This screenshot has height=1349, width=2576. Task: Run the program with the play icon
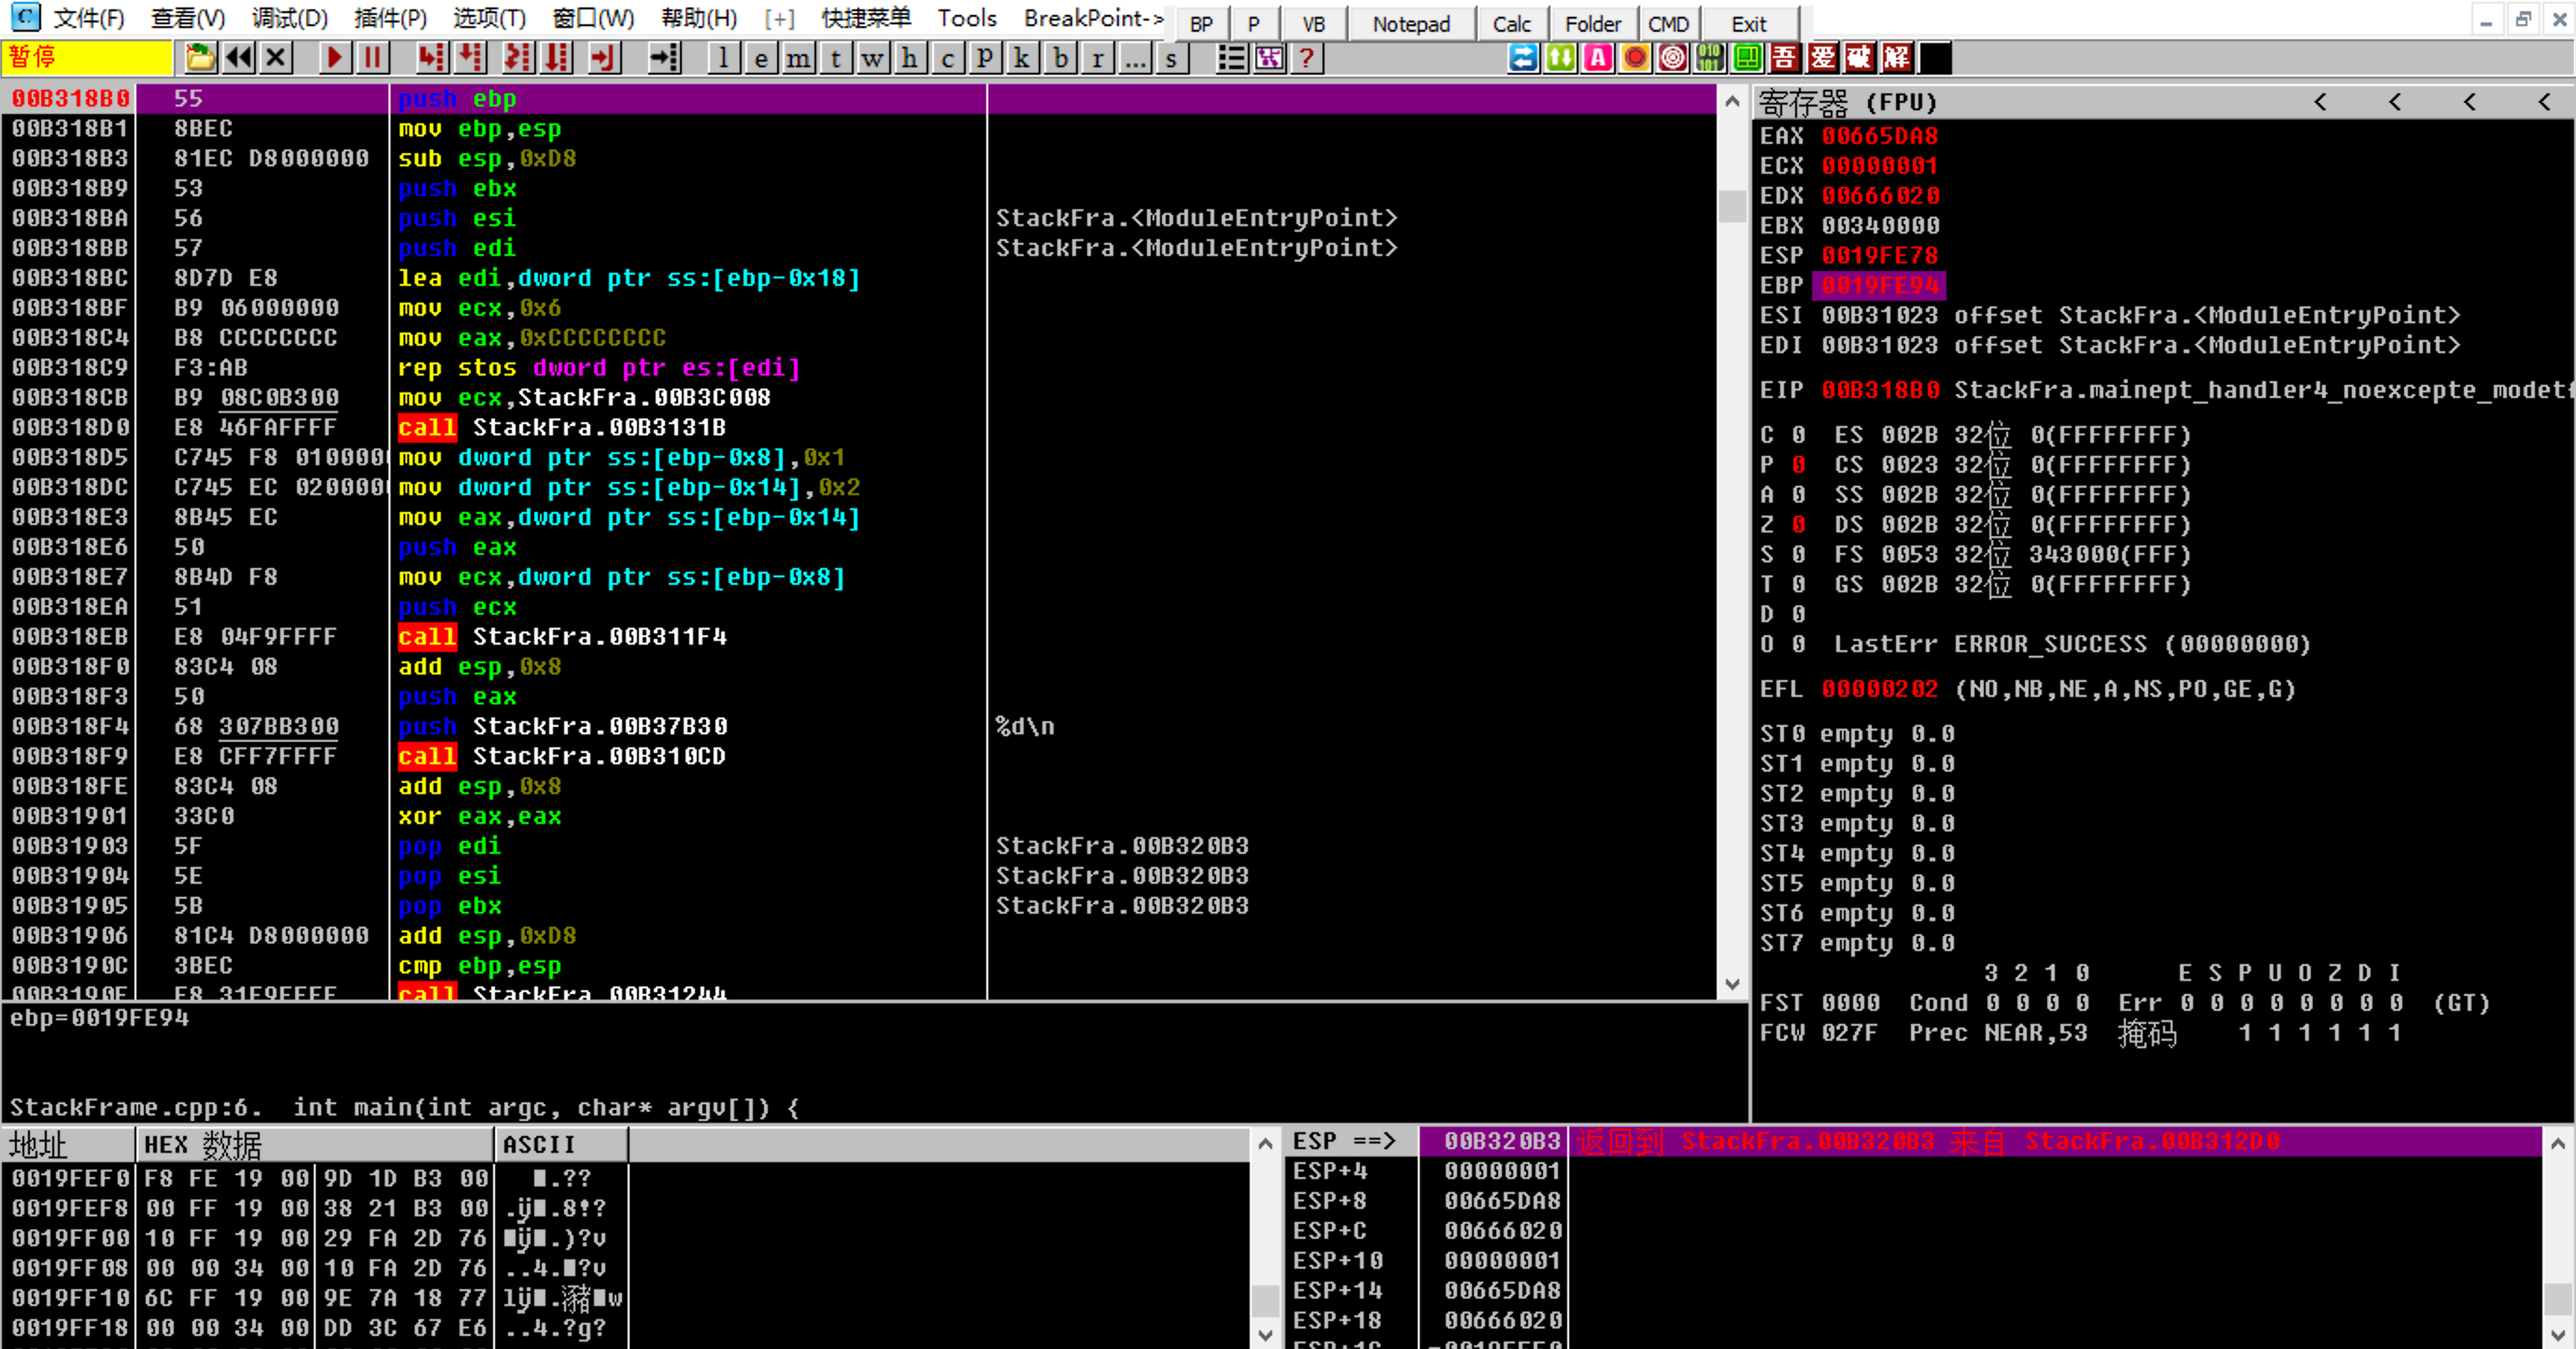[x=335, y=58]
